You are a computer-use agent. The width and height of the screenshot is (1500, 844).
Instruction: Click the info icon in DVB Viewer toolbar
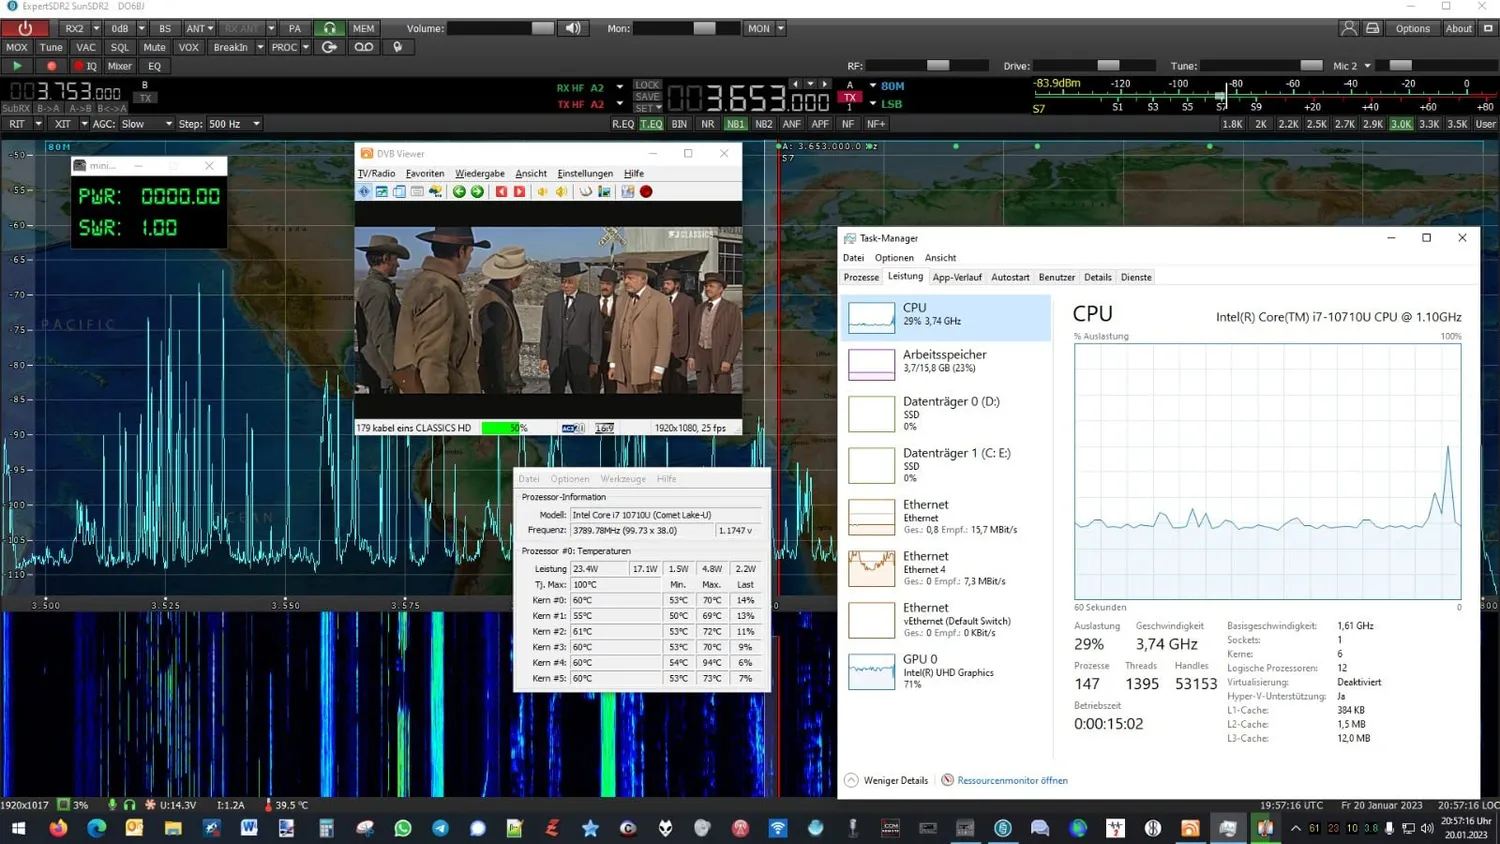click(364, 192)
